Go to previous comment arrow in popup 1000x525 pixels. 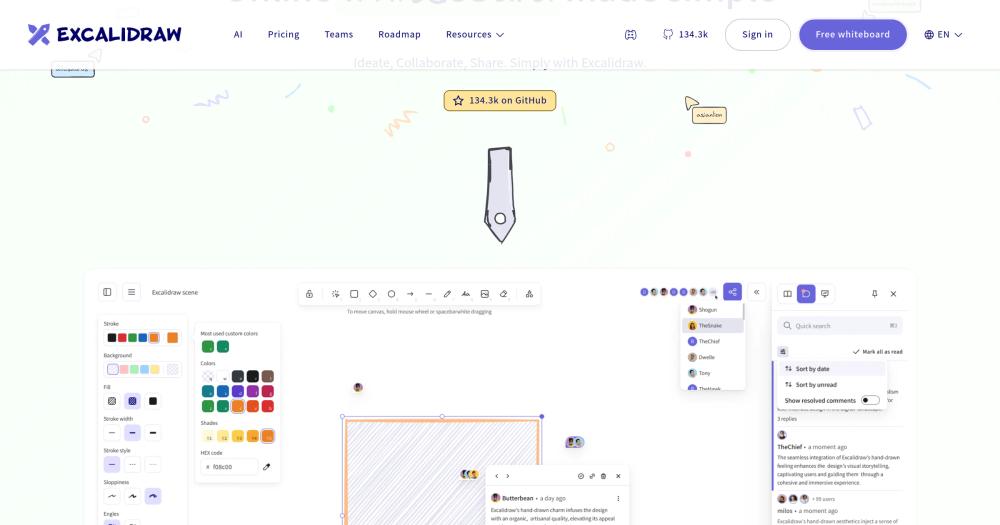(497, 476)
